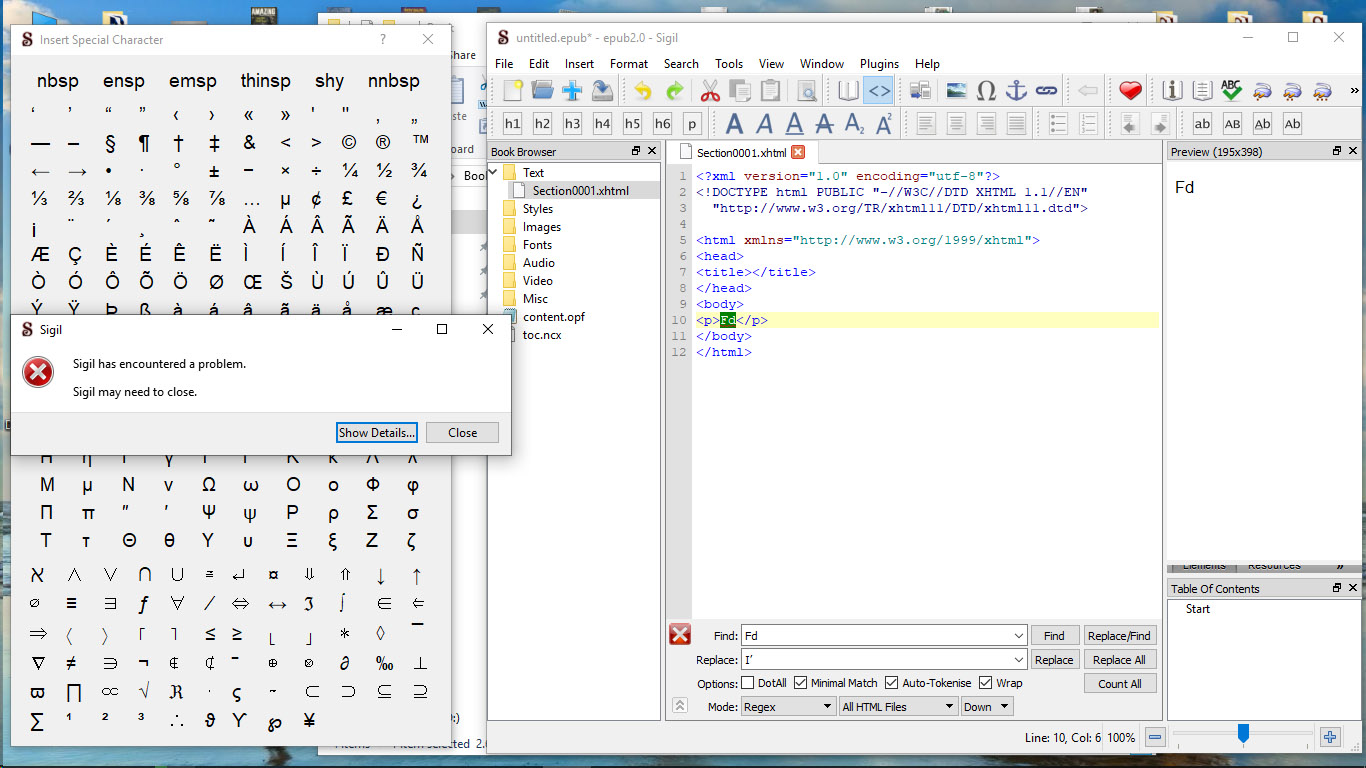This screenshot has height=768, width=1366.
Task: Open the All HTML Files scope dropdown
Action: click(x=898, y=707)
